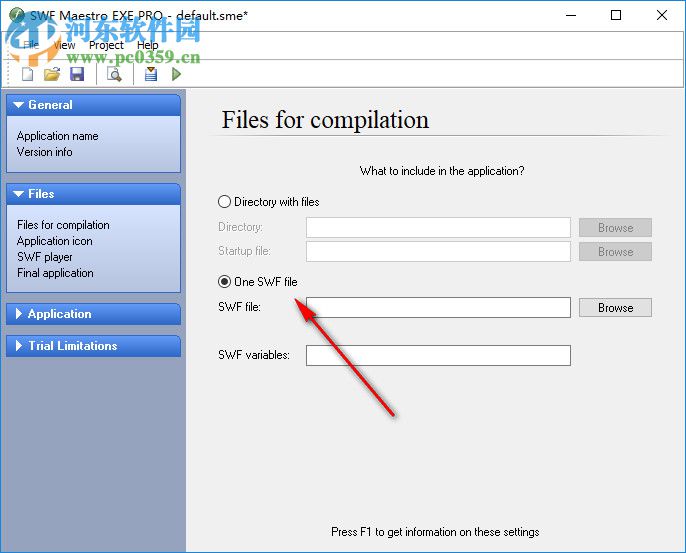Click disabled Browse button beside Directory field
Screen dimensions: 686x553
(615, 228)
